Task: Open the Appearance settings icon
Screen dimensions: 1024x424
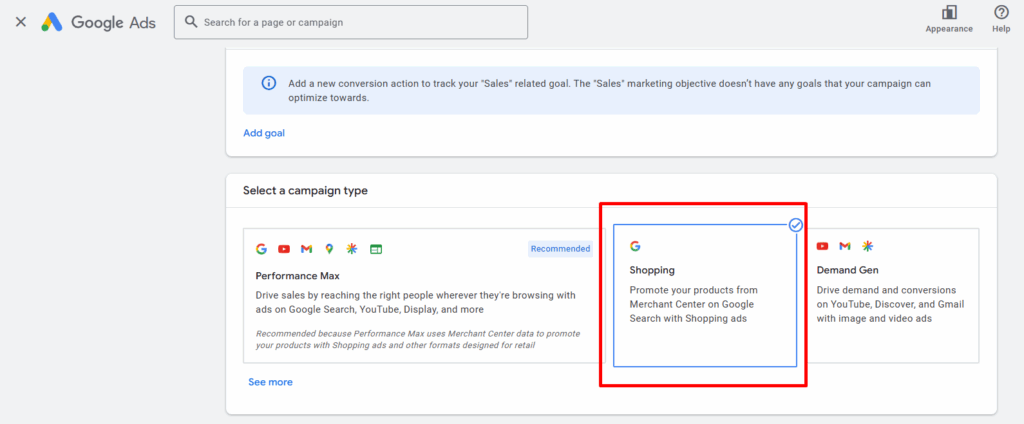Action: 949,13
